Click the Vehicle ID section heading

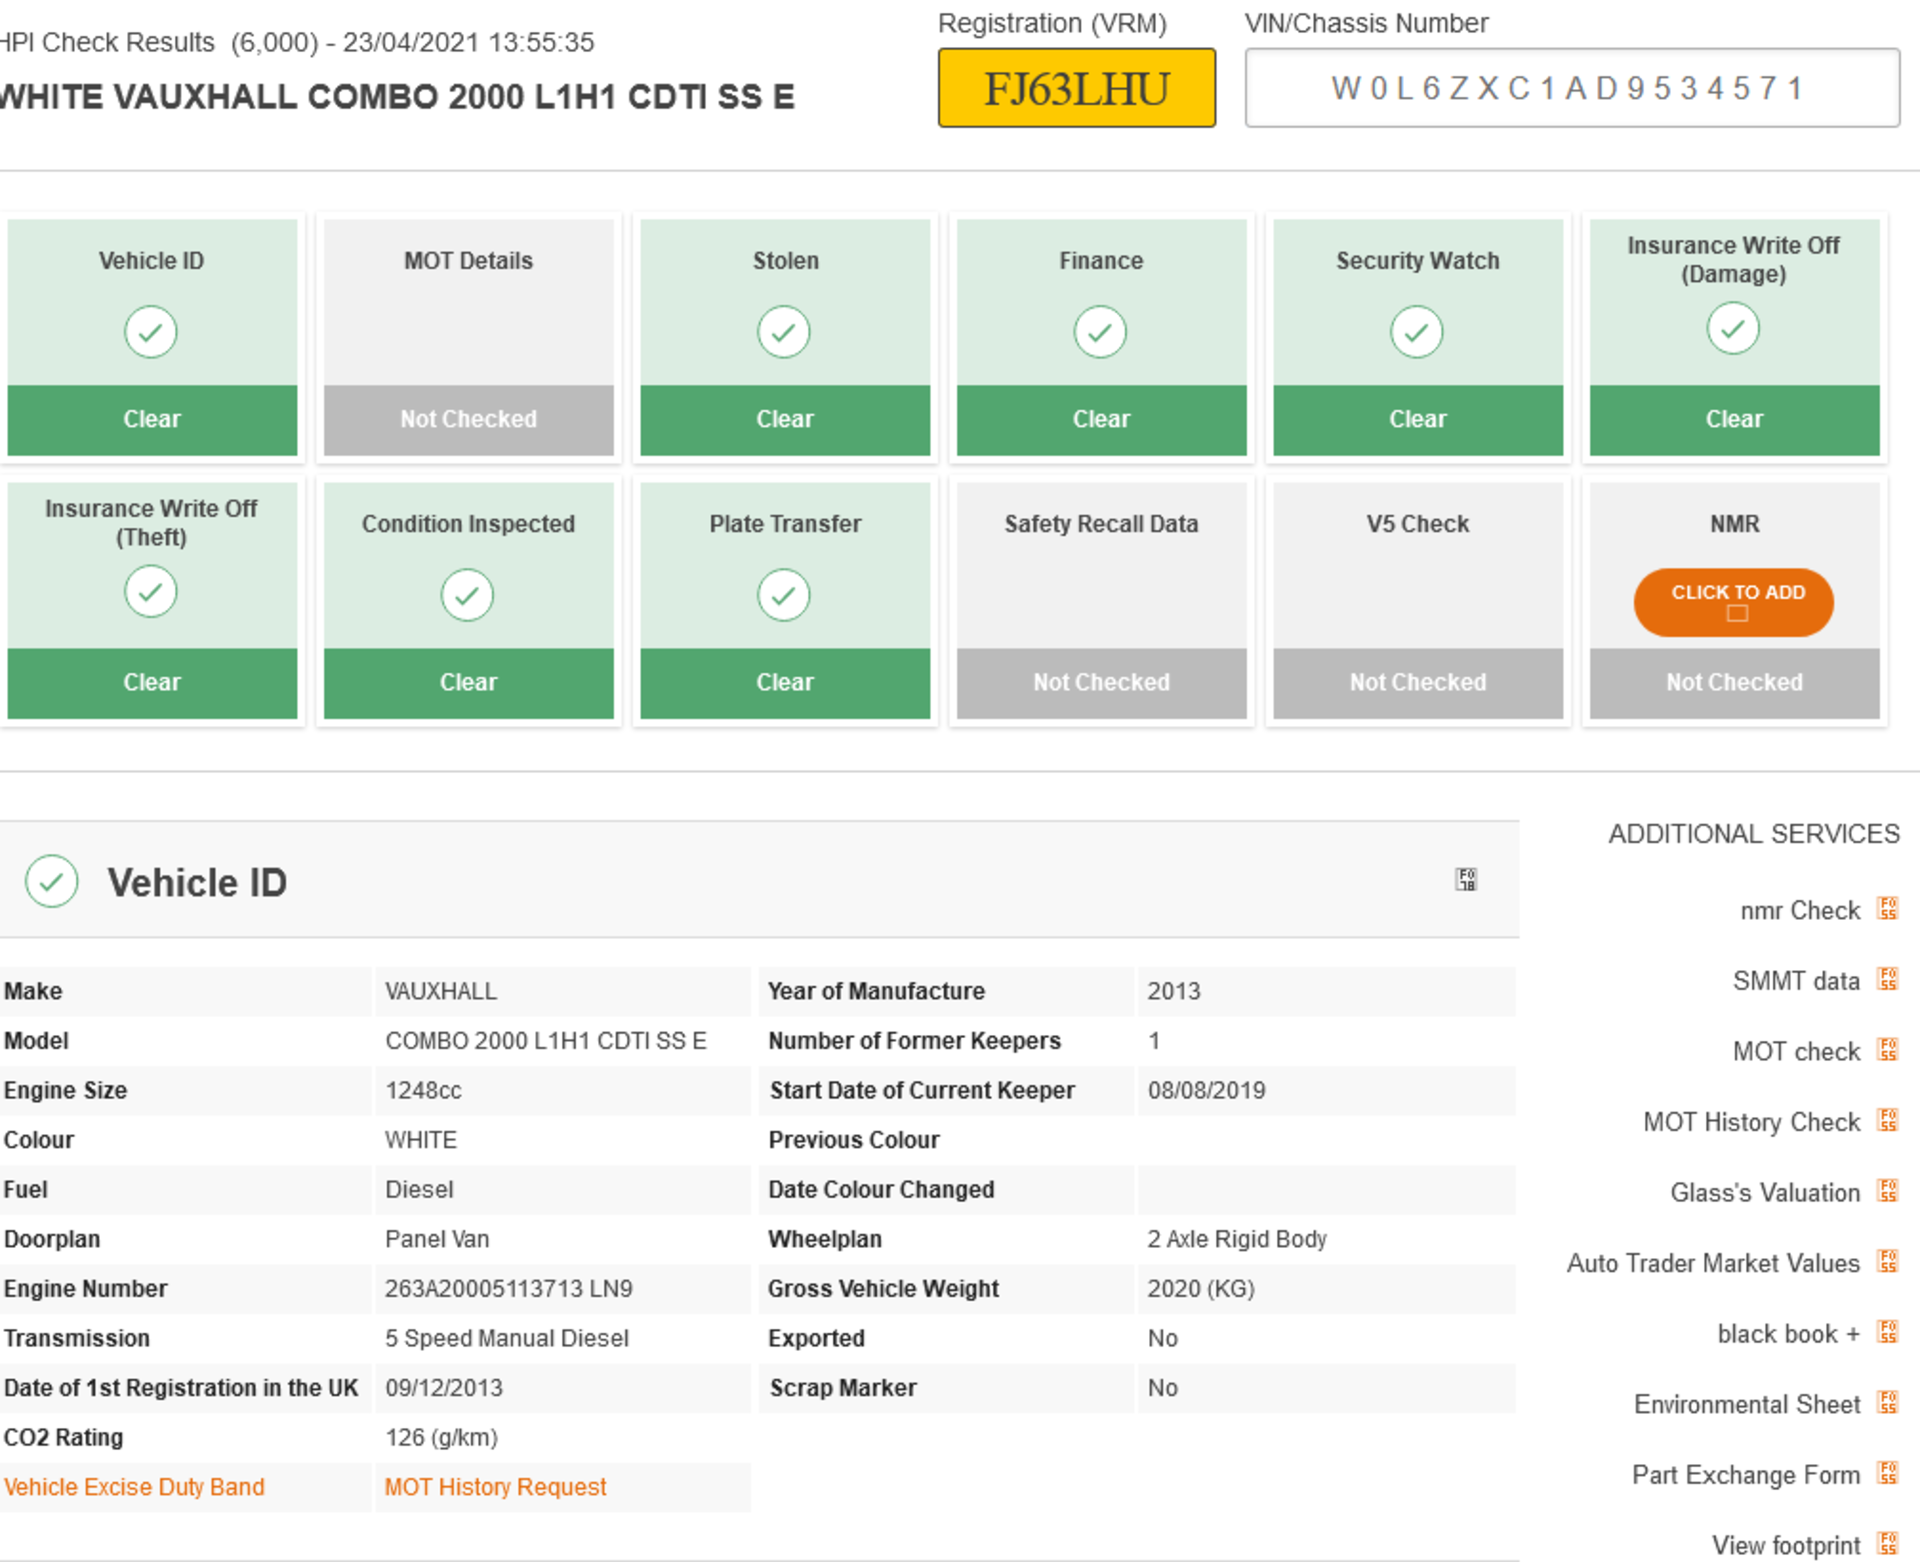(x=197, y=883)
